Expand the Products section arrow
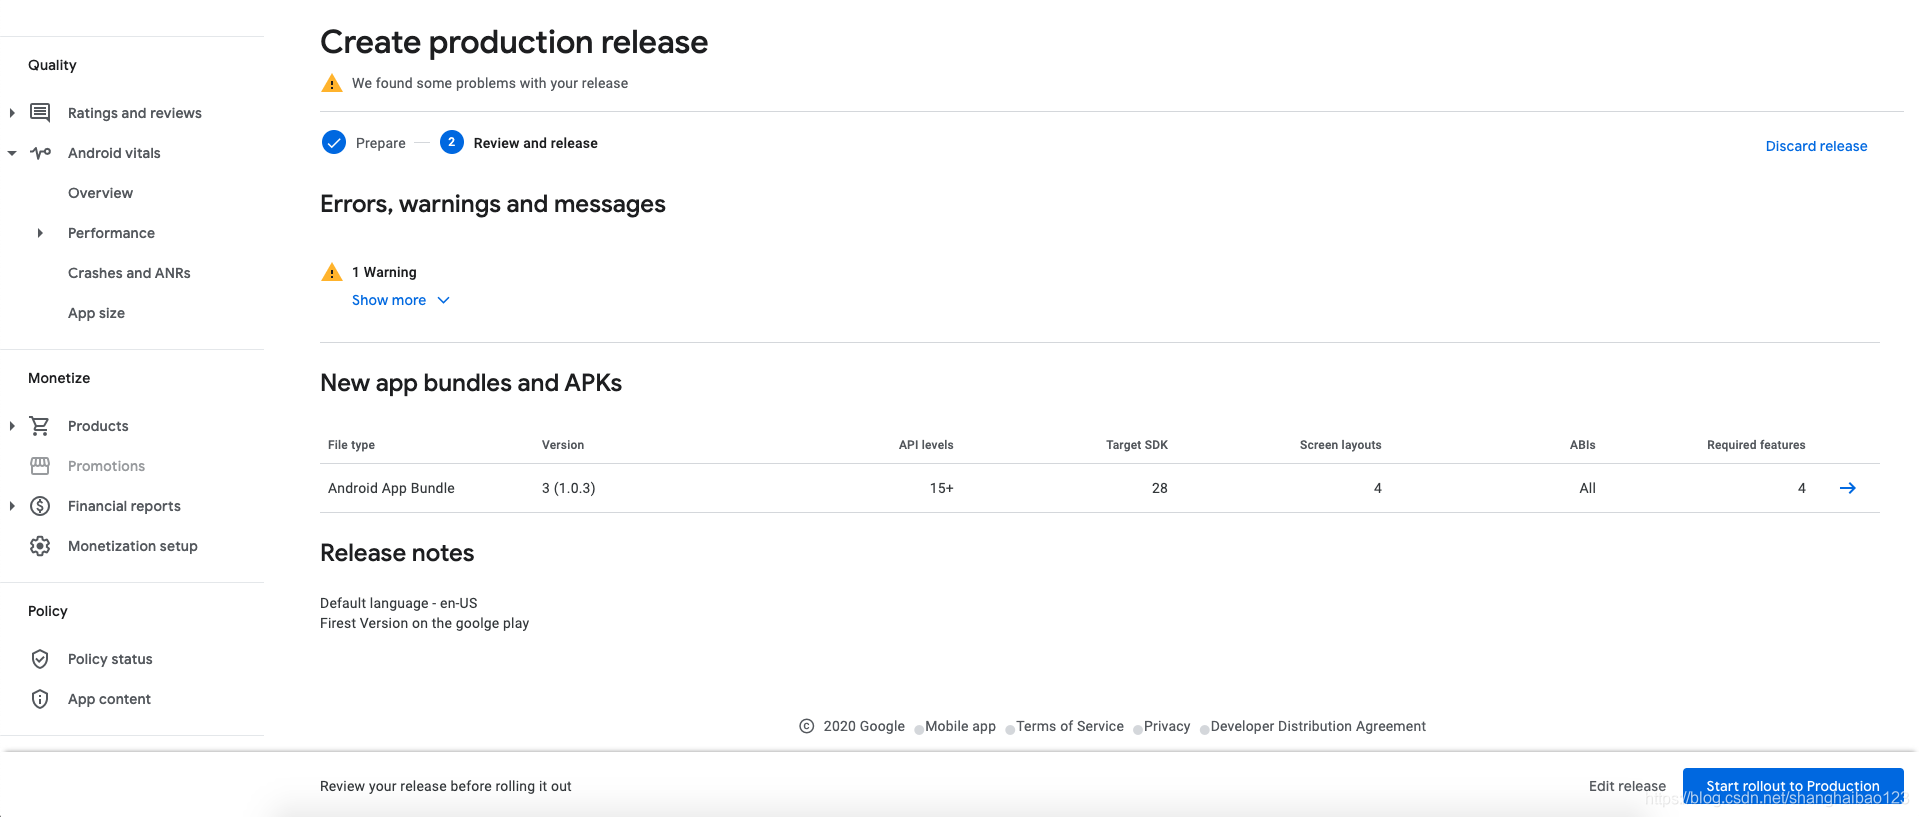Screen dimensions: 1919x817 [12, 426]
